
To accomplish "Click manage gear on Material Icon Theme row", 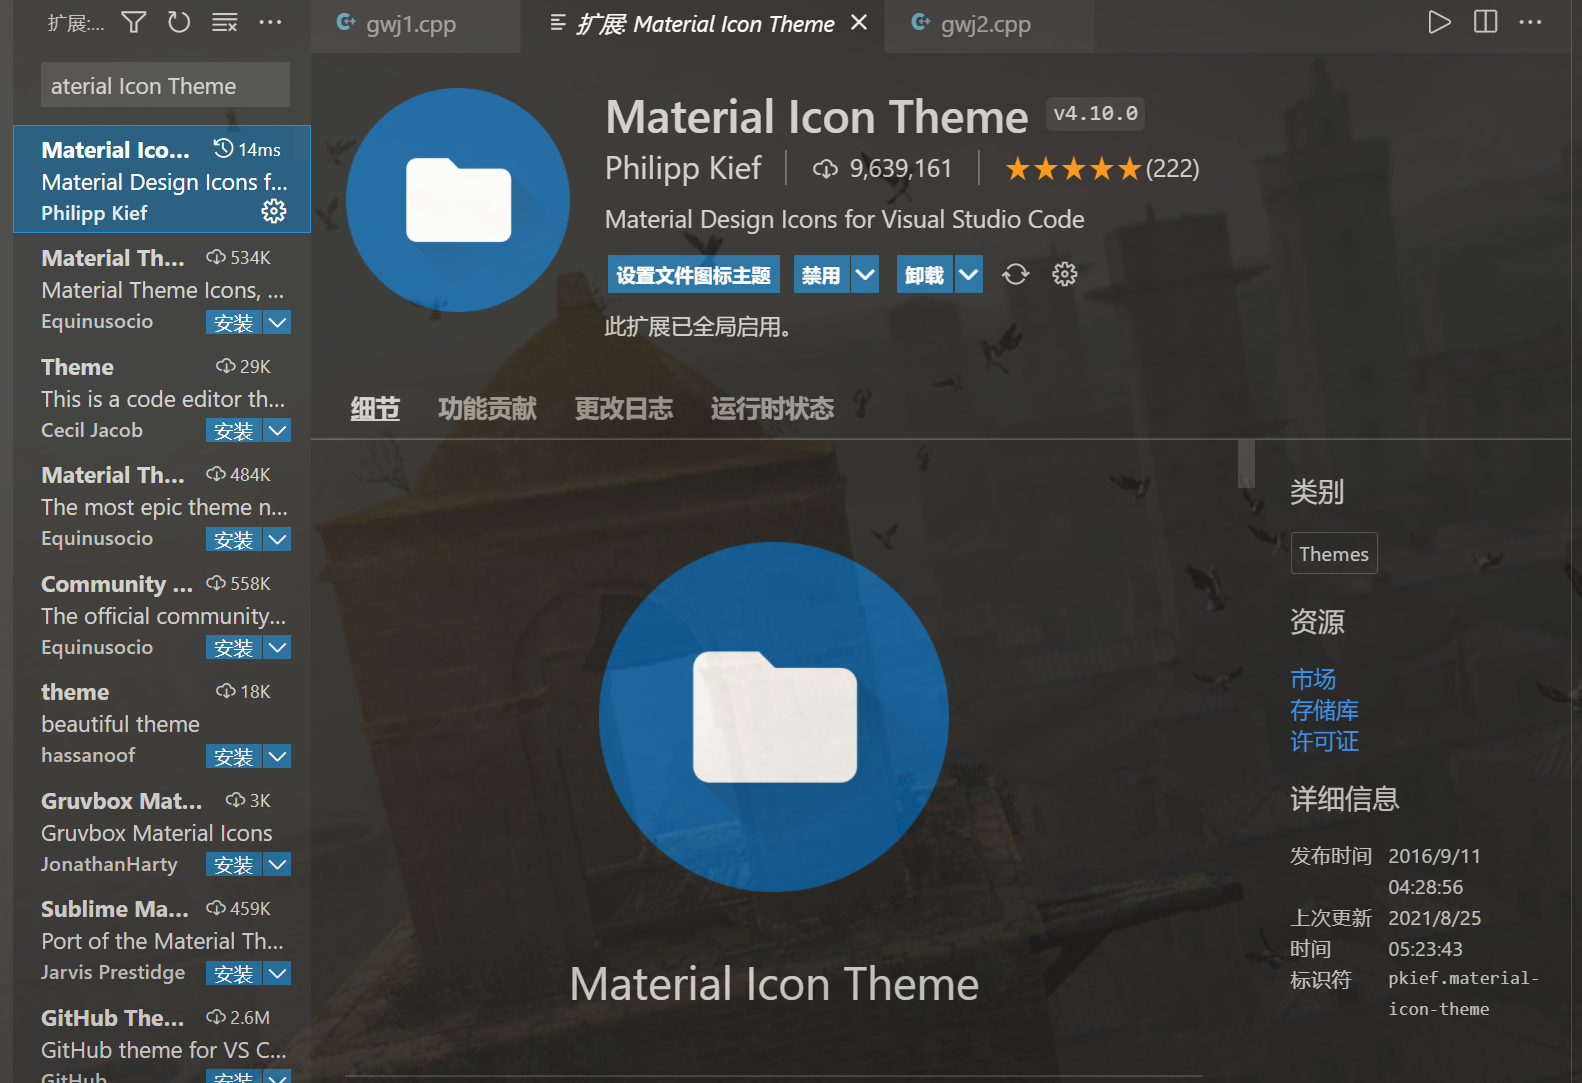I will click(x=273, y=211).
